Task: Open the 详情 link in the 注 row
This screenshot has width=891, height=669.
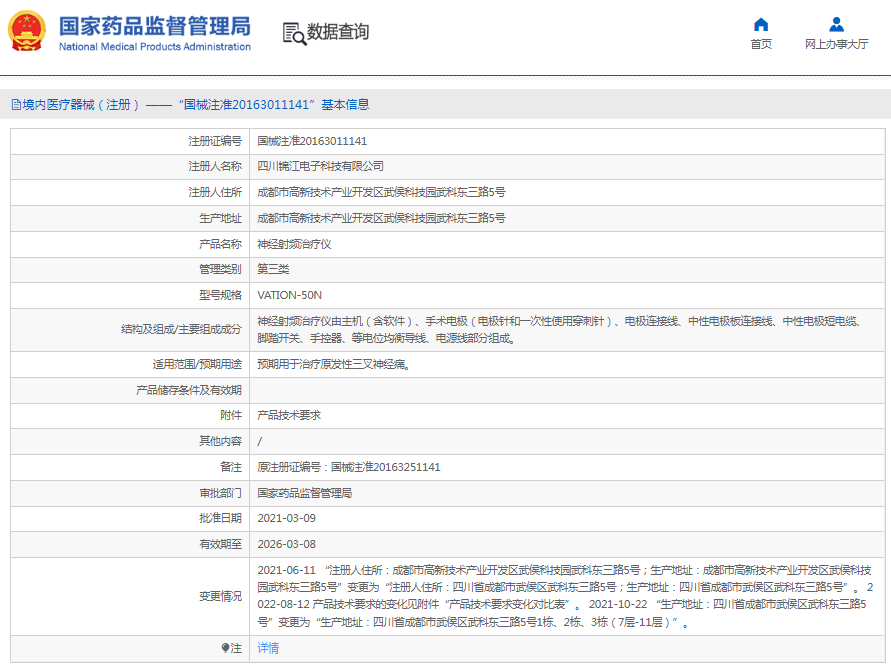Action: [268, 648]
